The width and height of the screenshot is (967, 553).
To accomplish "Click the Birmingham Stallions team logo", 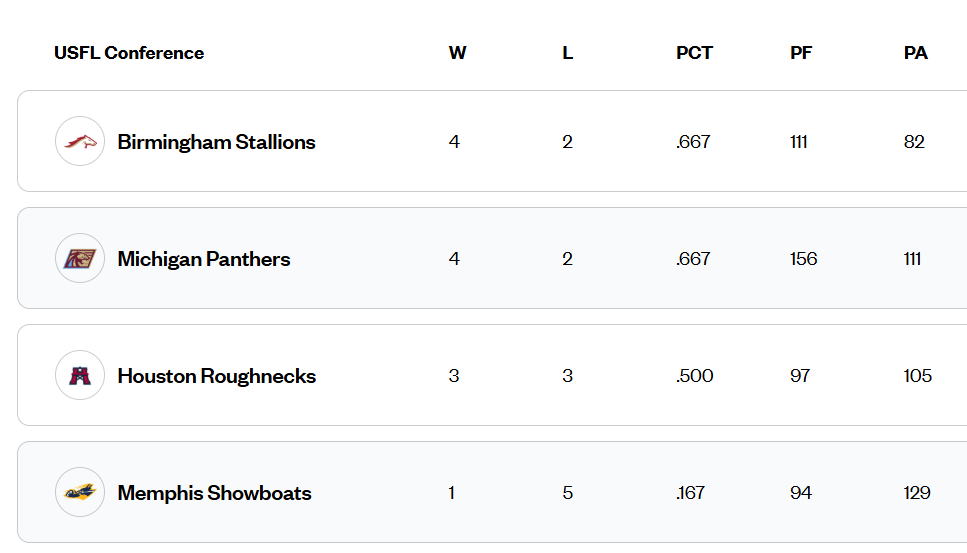I will point(80,142).
